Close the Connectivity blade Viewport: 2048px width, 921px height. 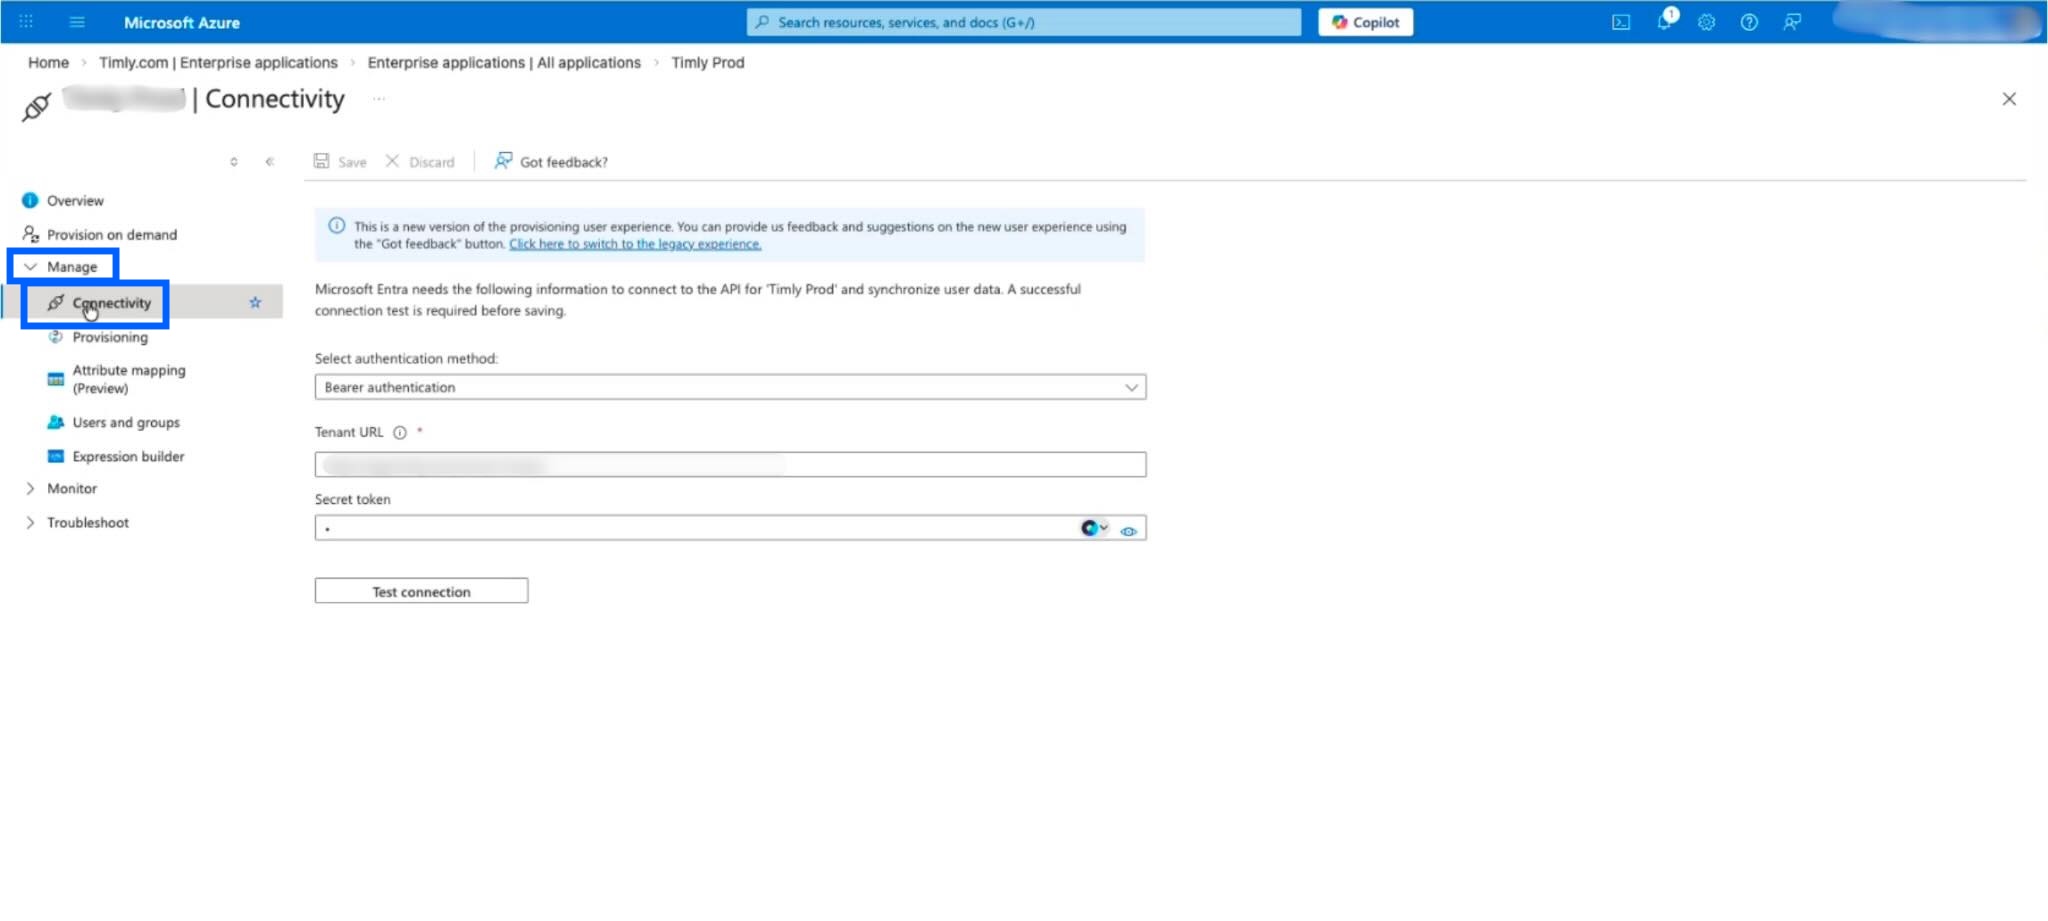click(2009, 99)
